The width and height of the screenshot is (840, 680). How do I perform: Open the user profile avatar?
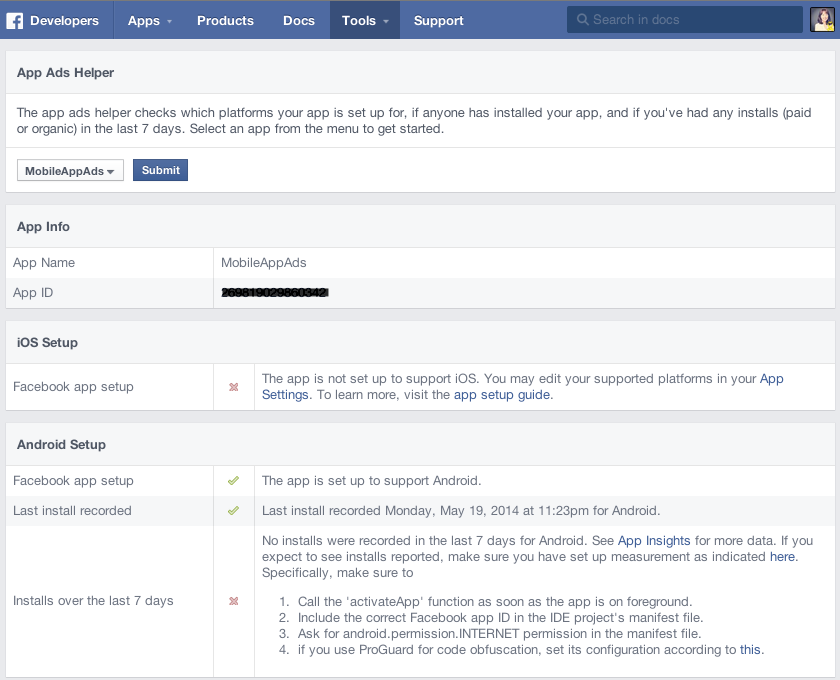[x=821, y=20]
